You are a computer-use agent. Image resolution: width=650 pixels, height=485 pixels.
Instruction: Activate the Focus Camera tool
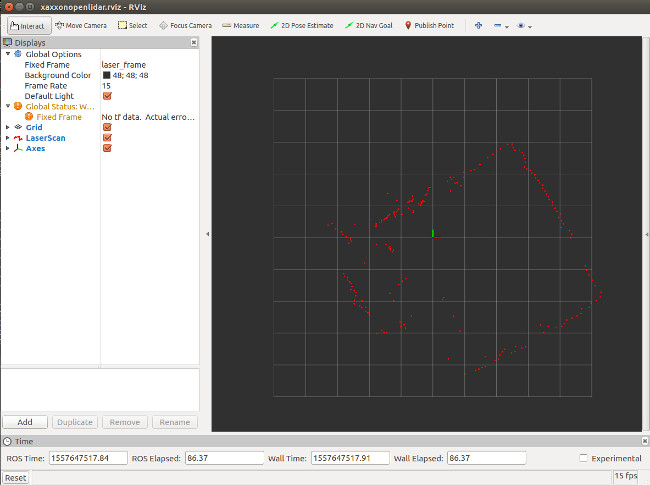pyautogui.click(x=185, y=26)
